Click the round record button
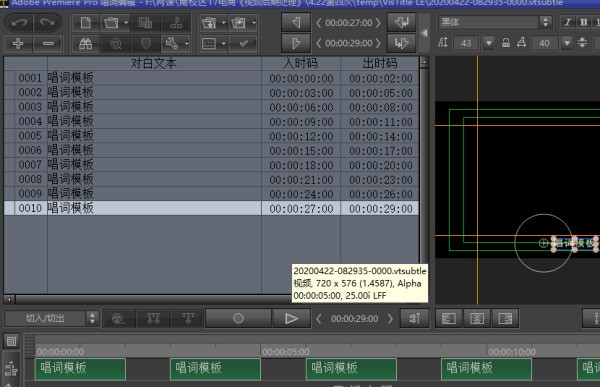600x387 pixels. click(x=238, y=318)
